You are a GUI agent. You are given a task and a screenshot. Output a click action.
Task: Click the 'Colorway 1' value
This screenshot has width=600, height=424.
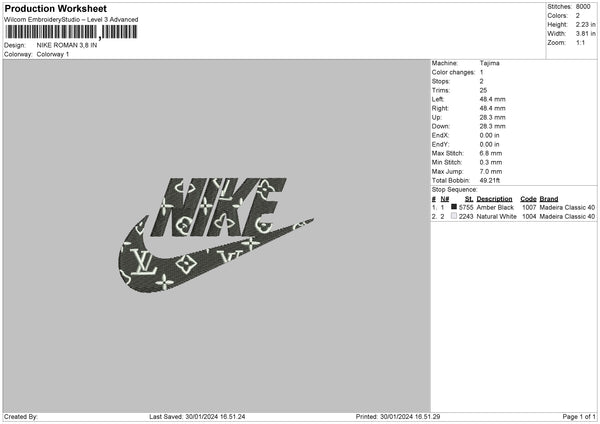[x=53, y=54]
